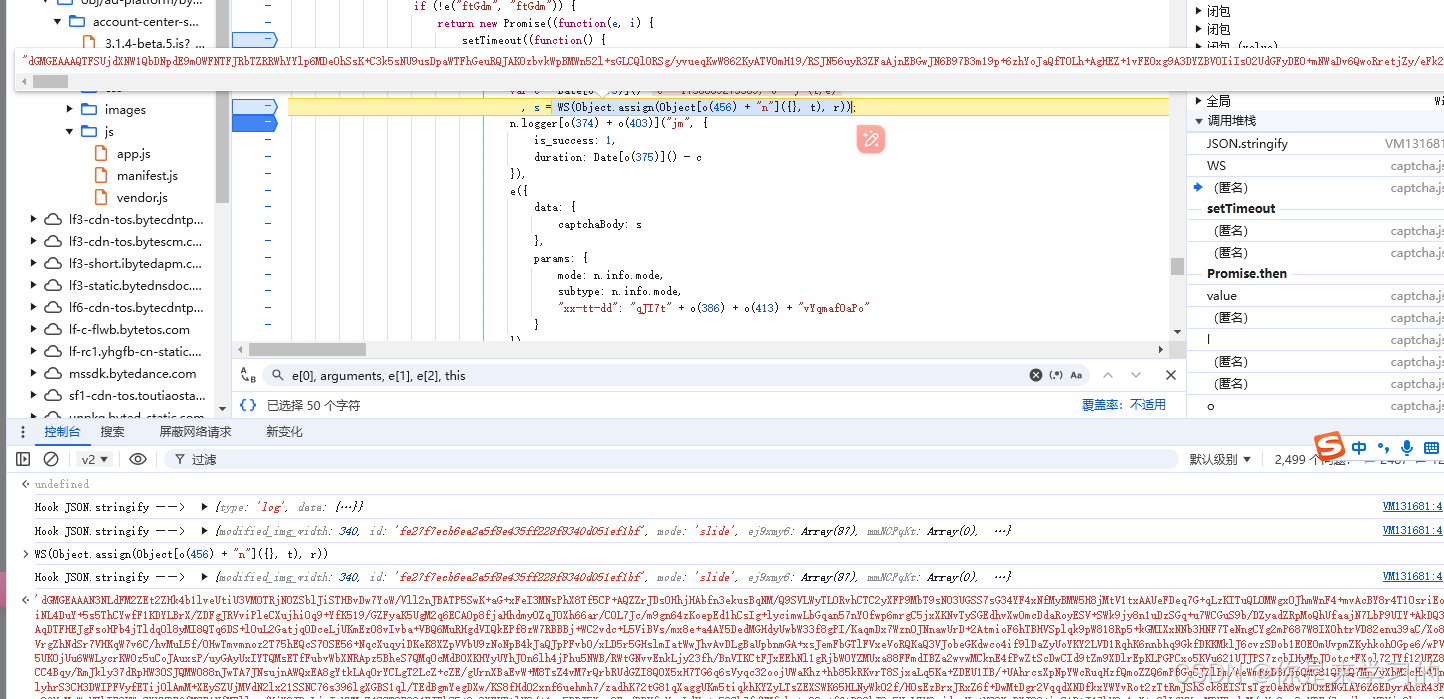Click the eye icon to create live expression
This screenshot has width=1444, height=699.
[x=139, y=459]
